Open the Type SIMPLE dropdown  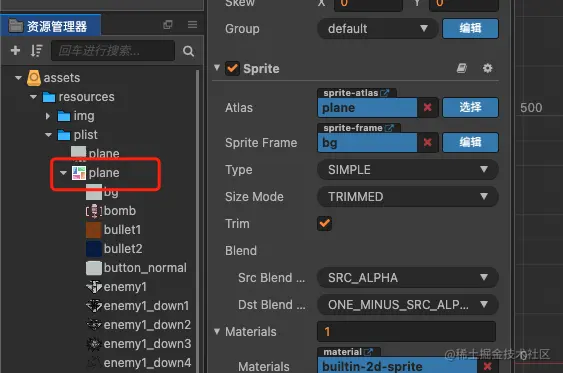click(x=408, y=169)
